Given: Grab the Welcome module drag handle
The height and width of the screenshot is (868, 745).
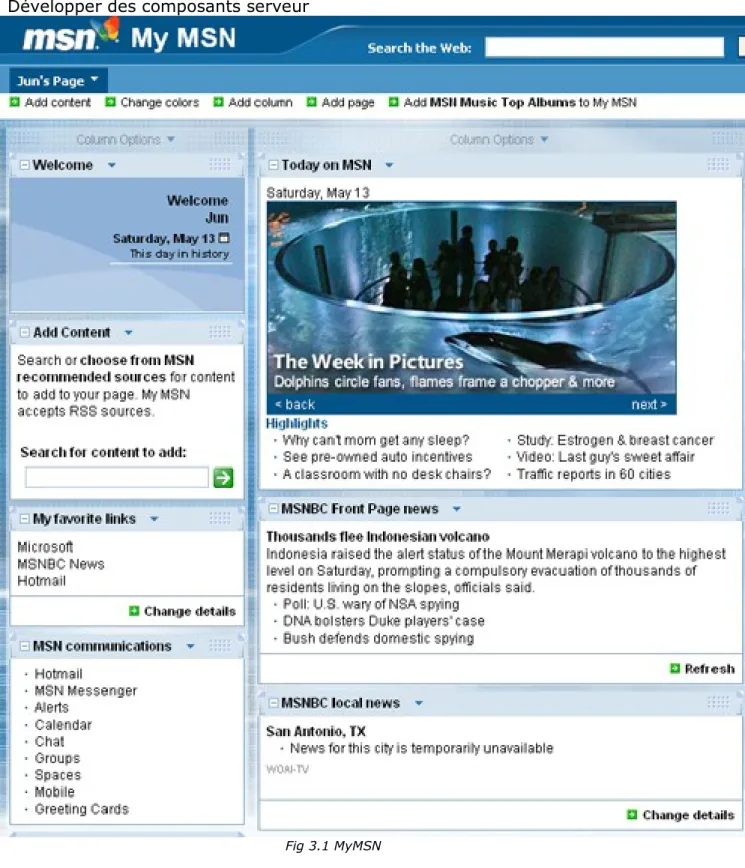Looking at the screenshot, I should [220, 164].
